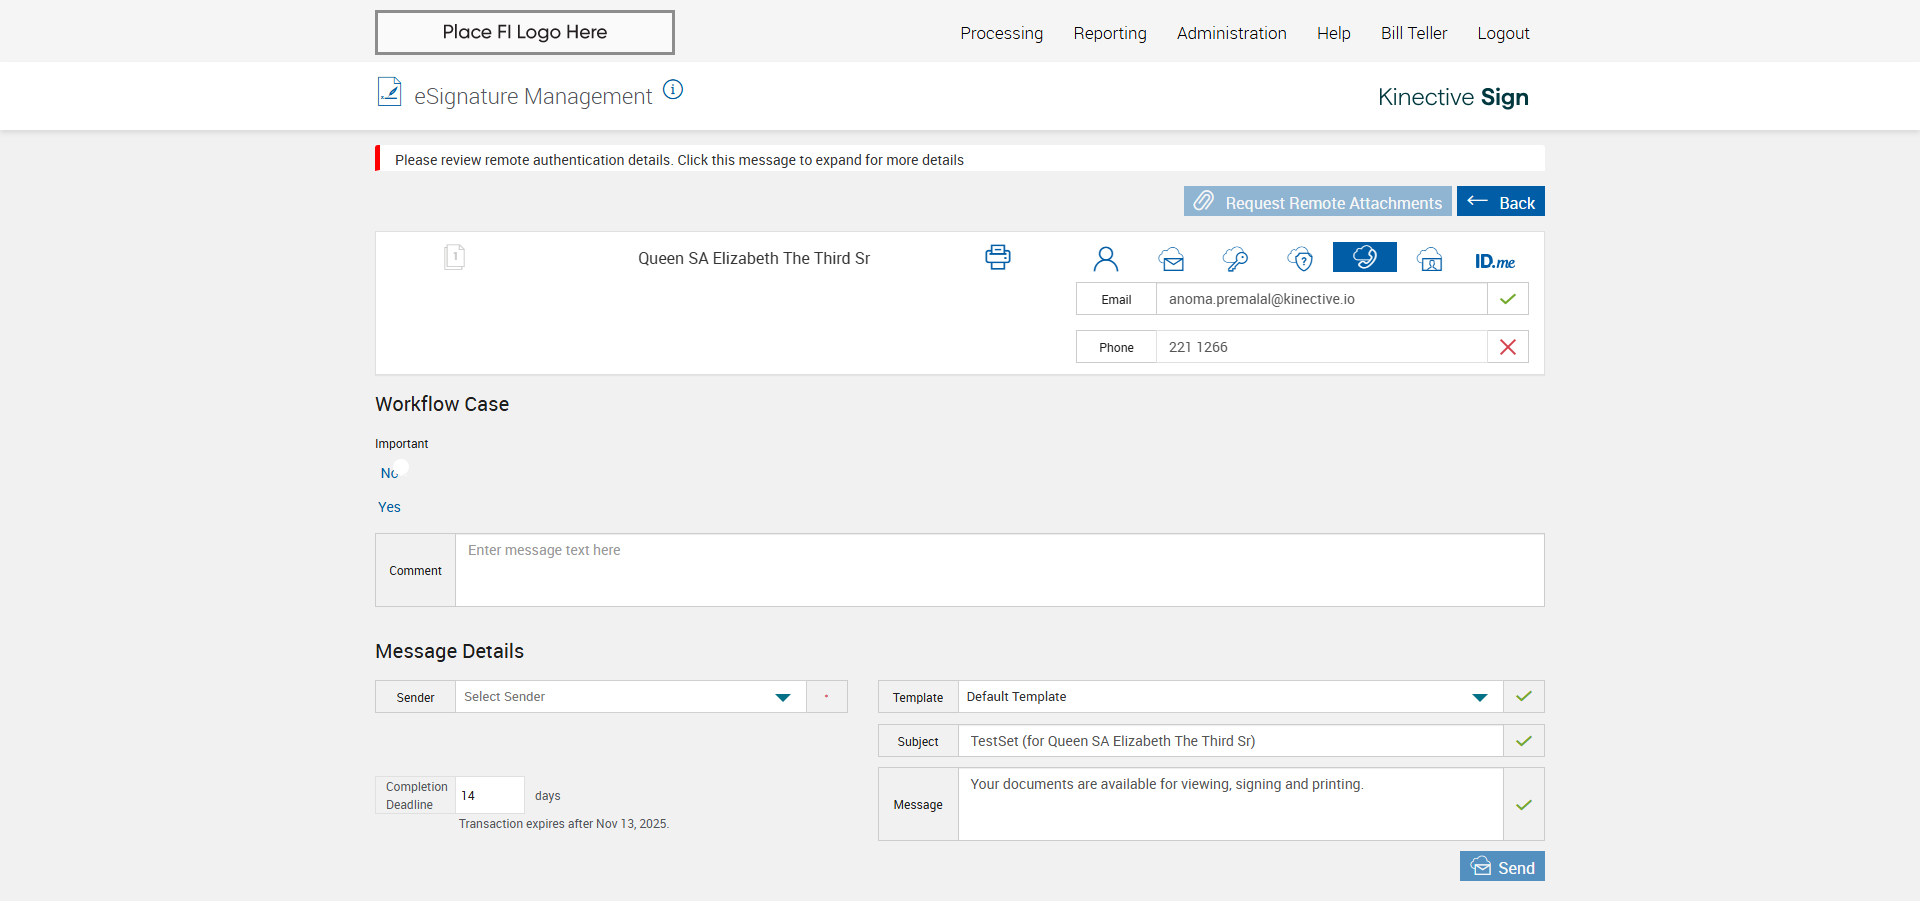Set Important to No
The height and width of the screenshot is (901, 1920).
click(388, 473)
